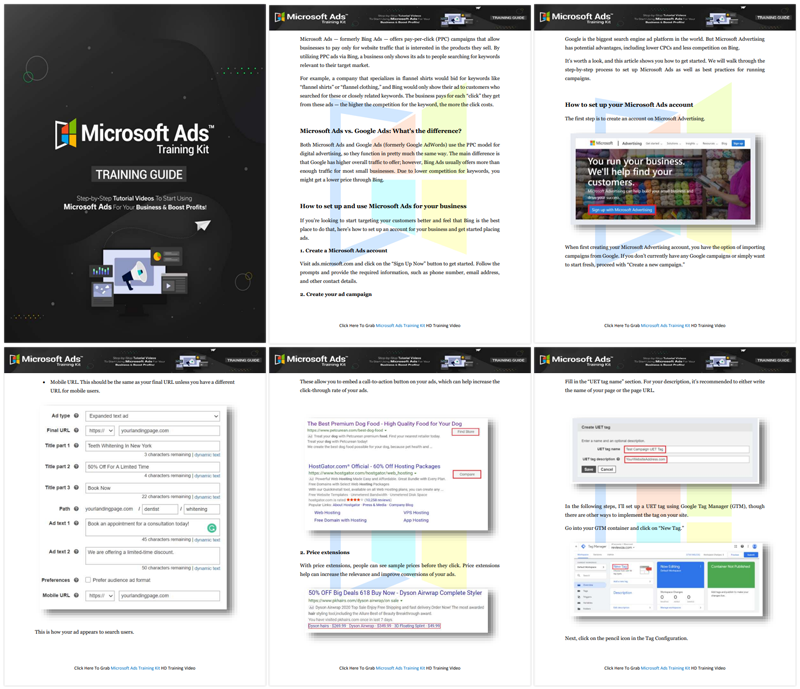
Task: Click the star rating in the HostGator ad
Action: point(354,500)
